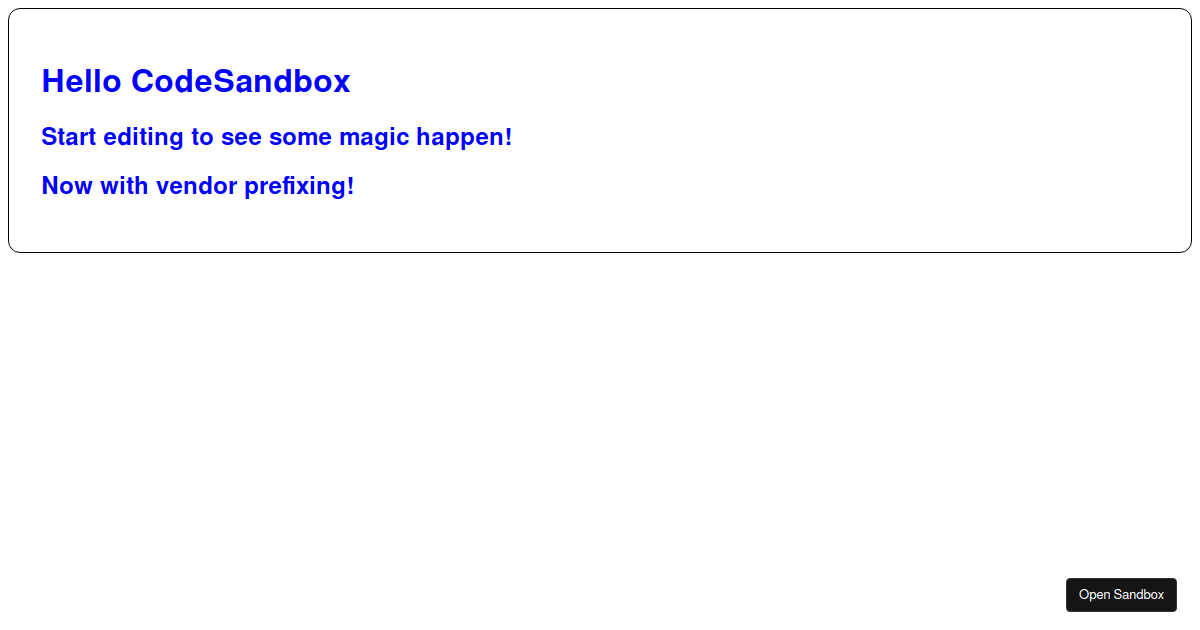Viewport: 1200px width, 630px height.
Task: Click the word 'with' in the last line
Action: click(124, 186)
